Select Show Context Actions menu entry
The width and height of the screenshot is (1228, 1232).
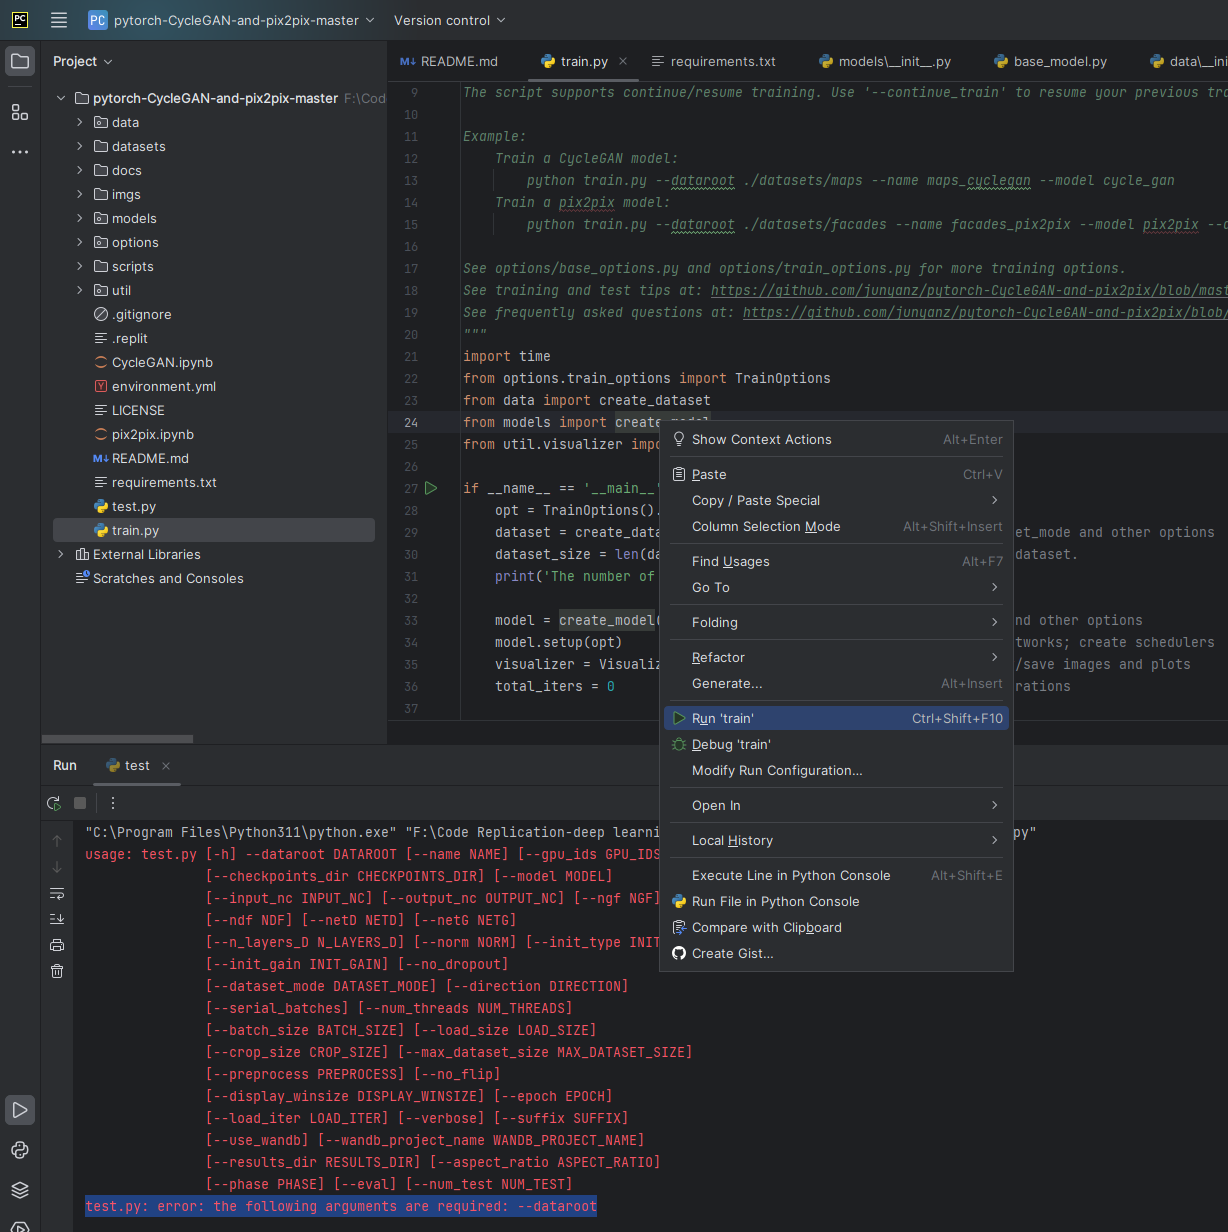[836, 439]
